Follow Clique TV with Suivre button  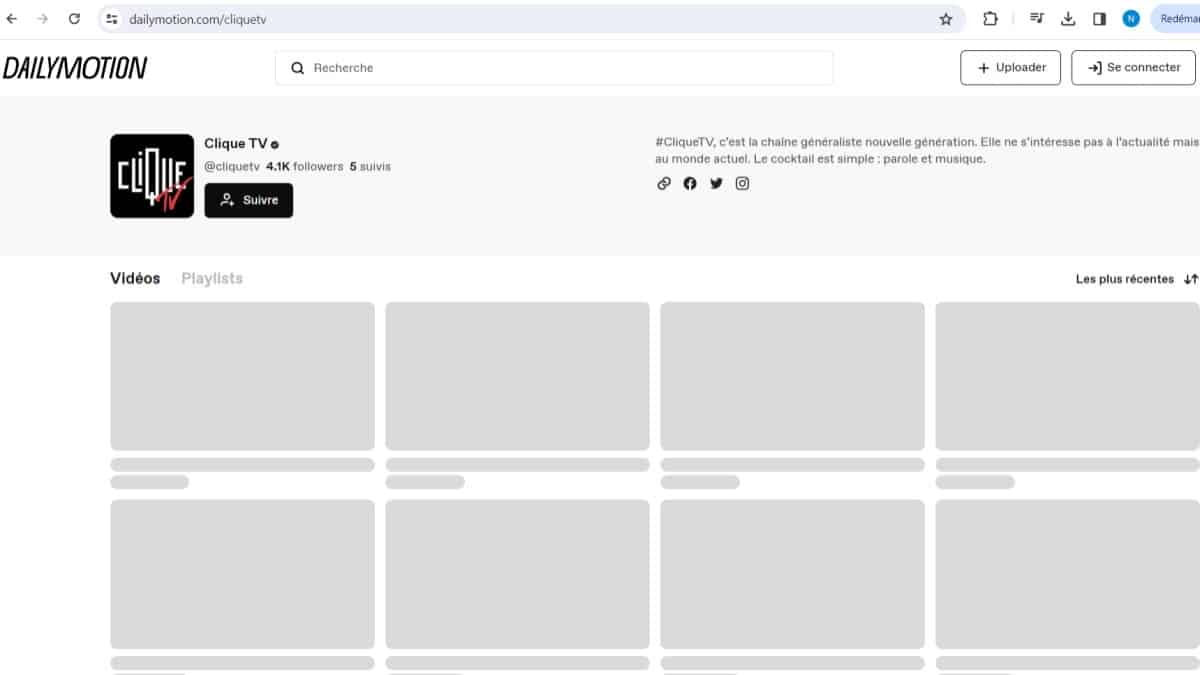(249, 200)
